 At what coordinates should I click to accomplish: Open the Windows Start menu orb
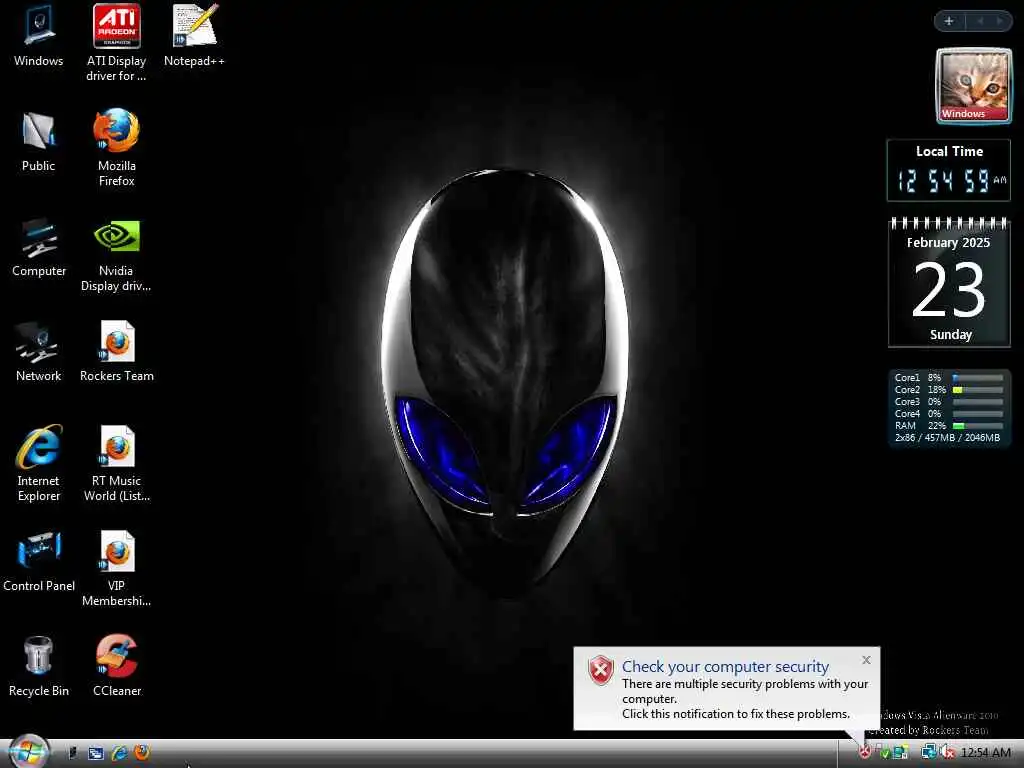(29, 752)
